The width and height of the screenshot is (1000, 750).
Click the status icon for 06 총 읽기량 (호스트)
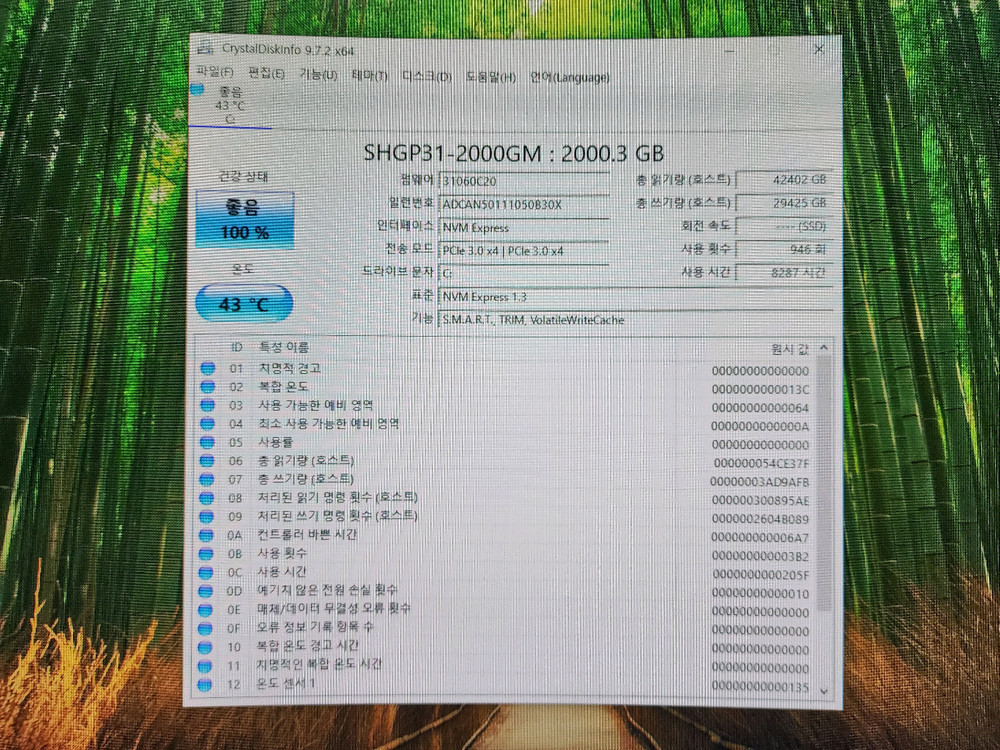[207, 460]
